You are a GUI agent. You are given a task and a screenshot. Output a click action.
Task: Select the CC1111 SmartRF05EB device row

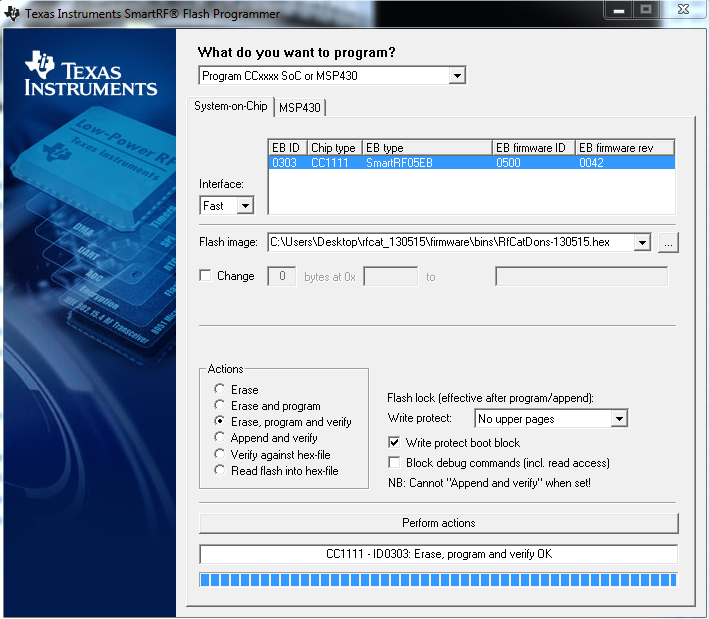(x=470, y=162)
